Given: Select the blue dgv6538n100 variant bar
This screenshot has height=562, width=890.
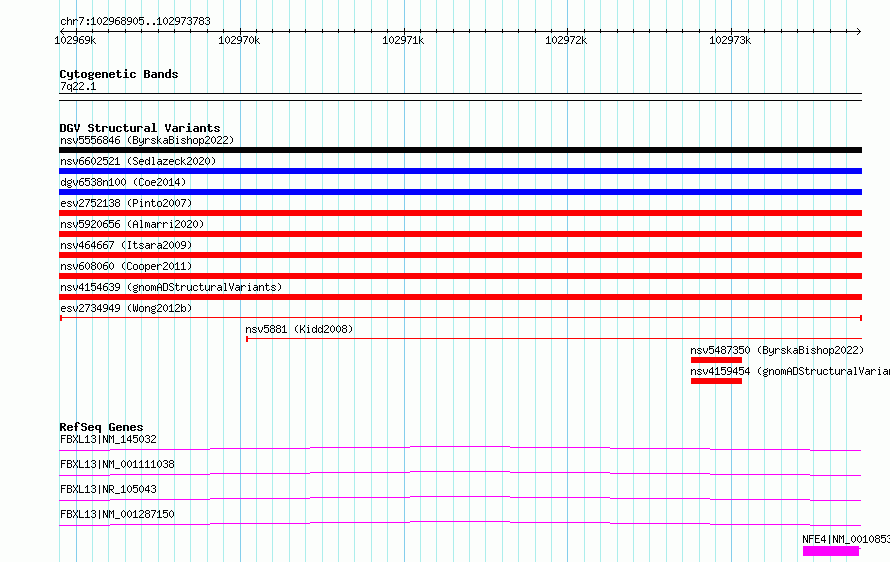Looking at the screenshot, I should pyautogui.click(x=460, y=192).
